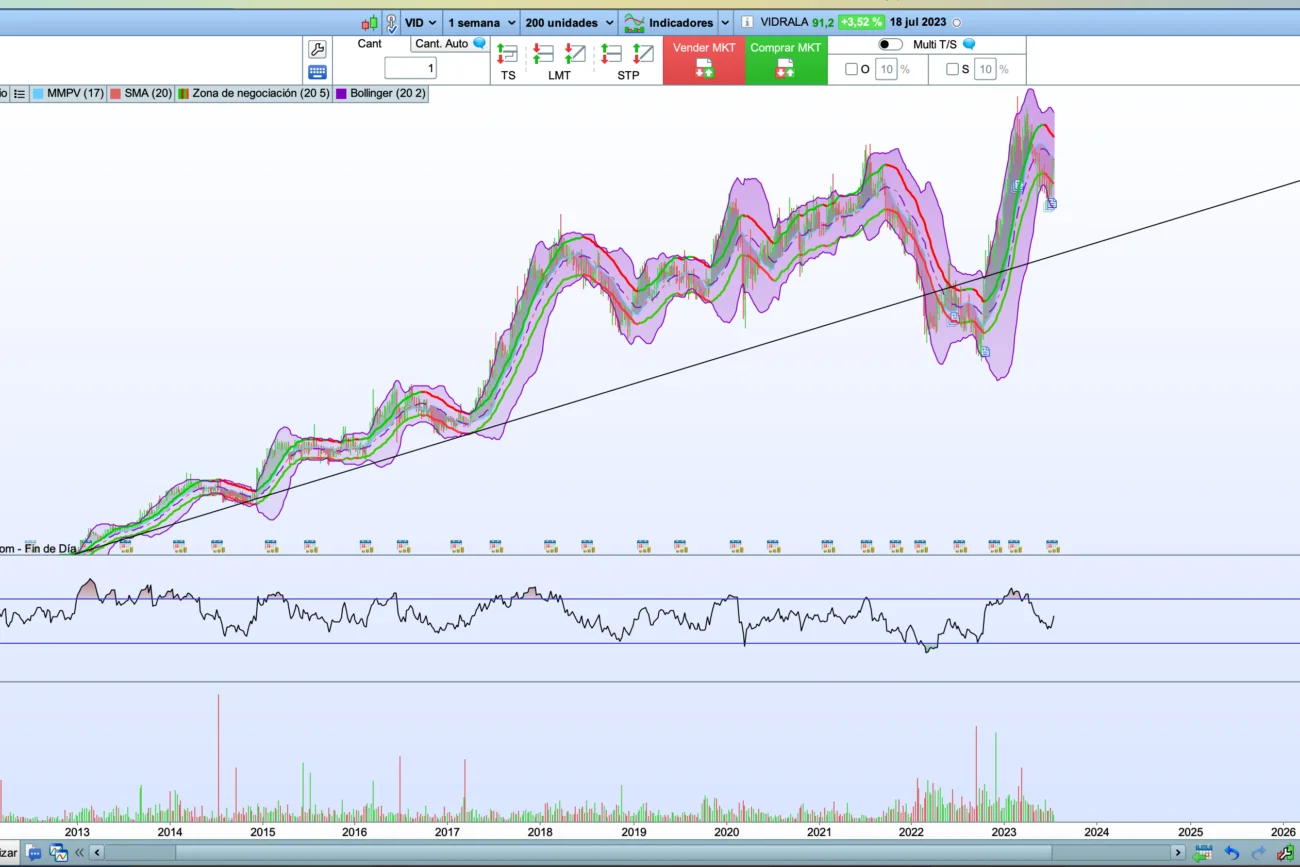Click the chat bubble icon at bottom left
Viewport: 1300px width, 867px height.
34,853
